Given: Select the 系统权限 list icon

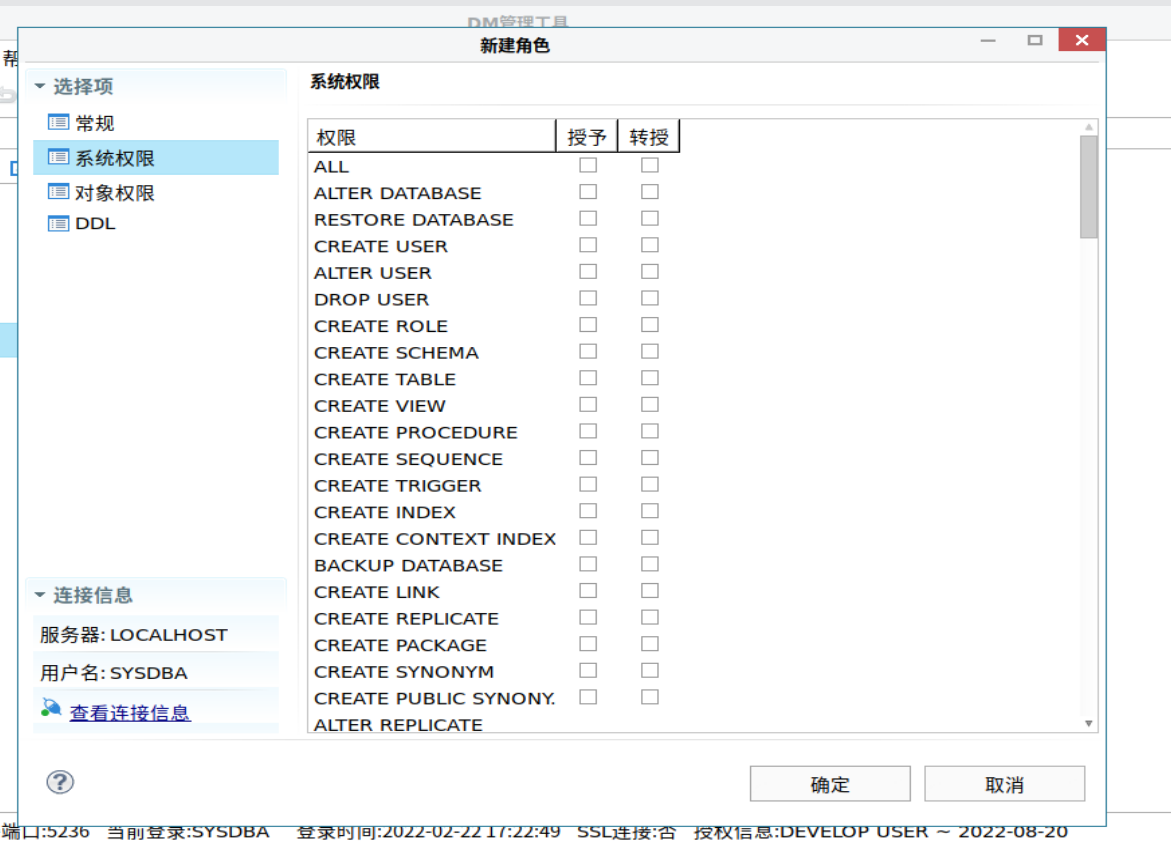Looking at the screenshot, I should click(59, 156).
